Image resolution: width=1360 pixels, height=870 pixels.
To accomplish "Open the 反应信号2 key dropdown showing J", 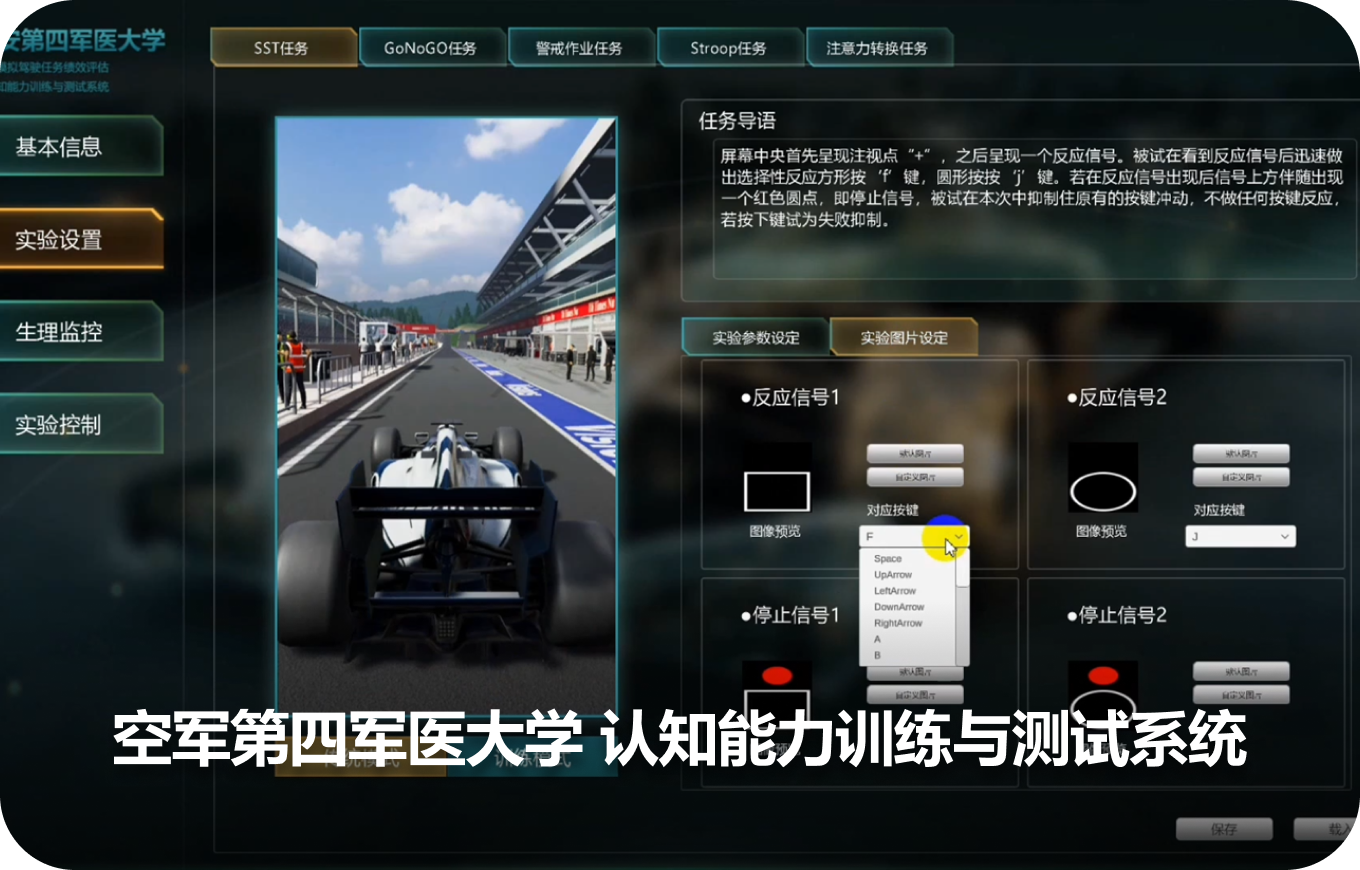I will (1240, 537).
